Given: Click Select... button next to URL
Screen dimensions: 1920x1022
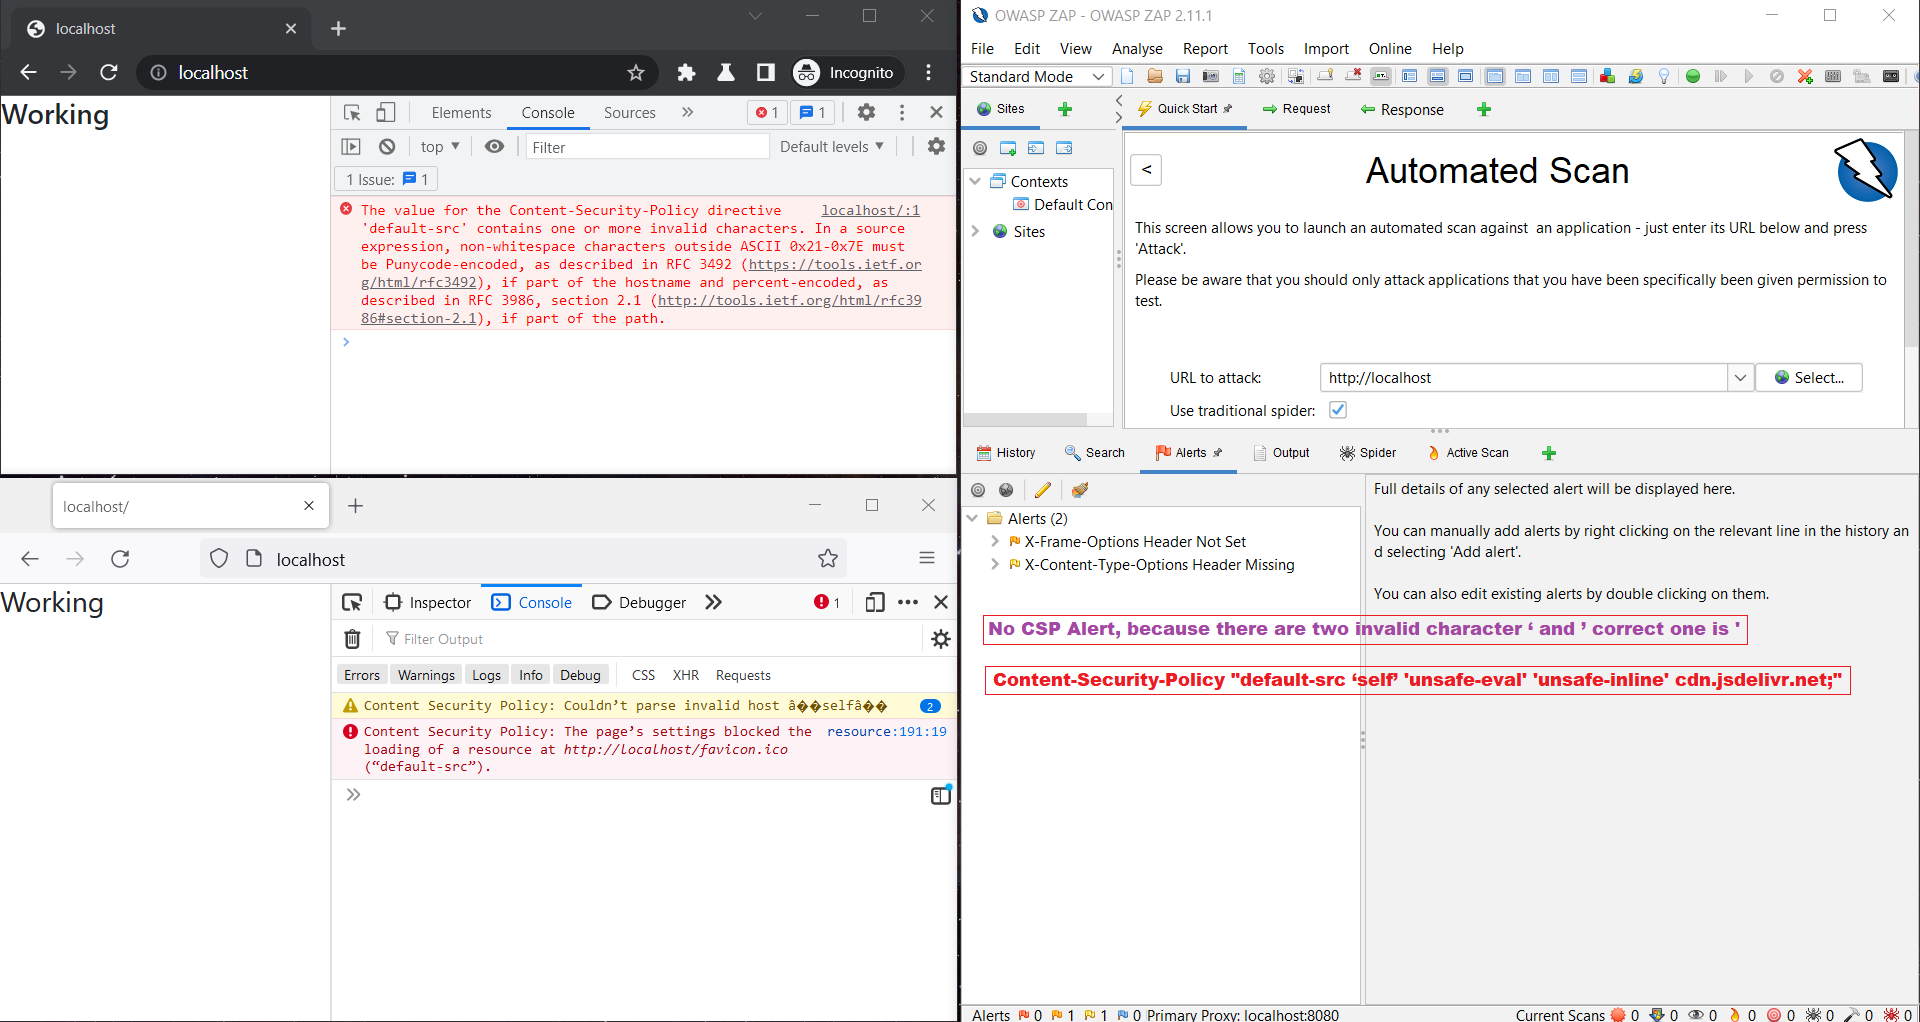Looking at the screenshot, I should (1809, 378).
